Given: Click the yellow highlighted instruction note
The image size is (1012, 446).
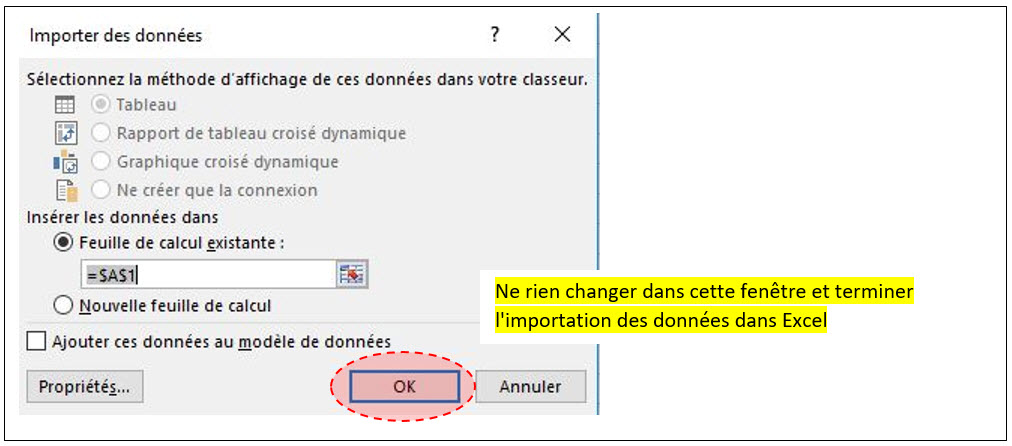Looking at the screenshot, I should 705,308.
